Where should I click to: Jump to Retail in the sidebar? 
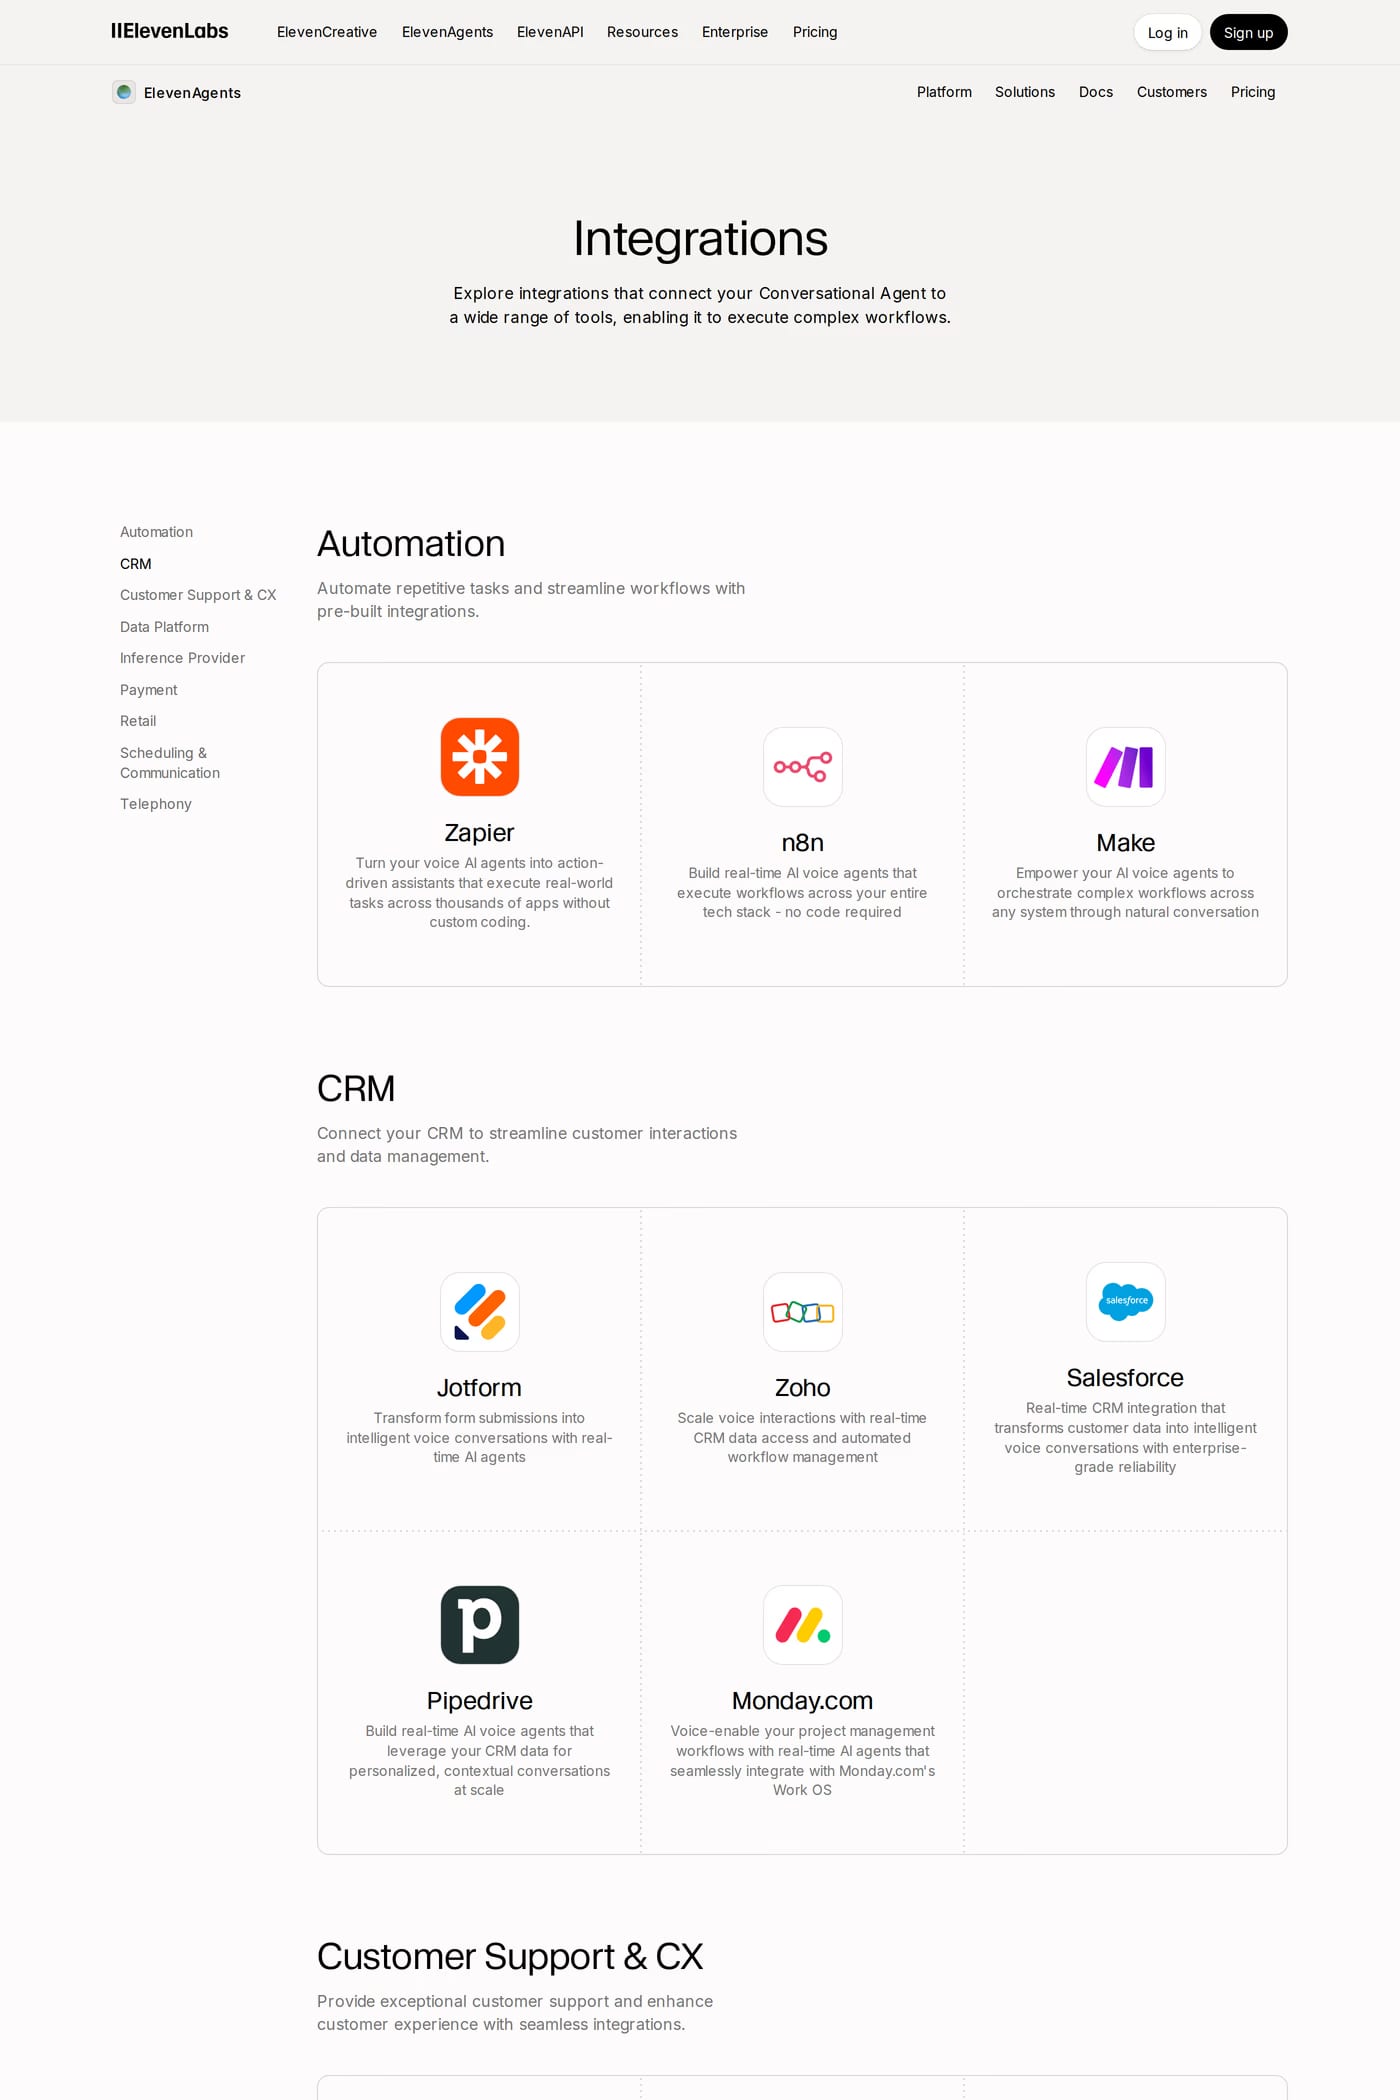point(138,721)
